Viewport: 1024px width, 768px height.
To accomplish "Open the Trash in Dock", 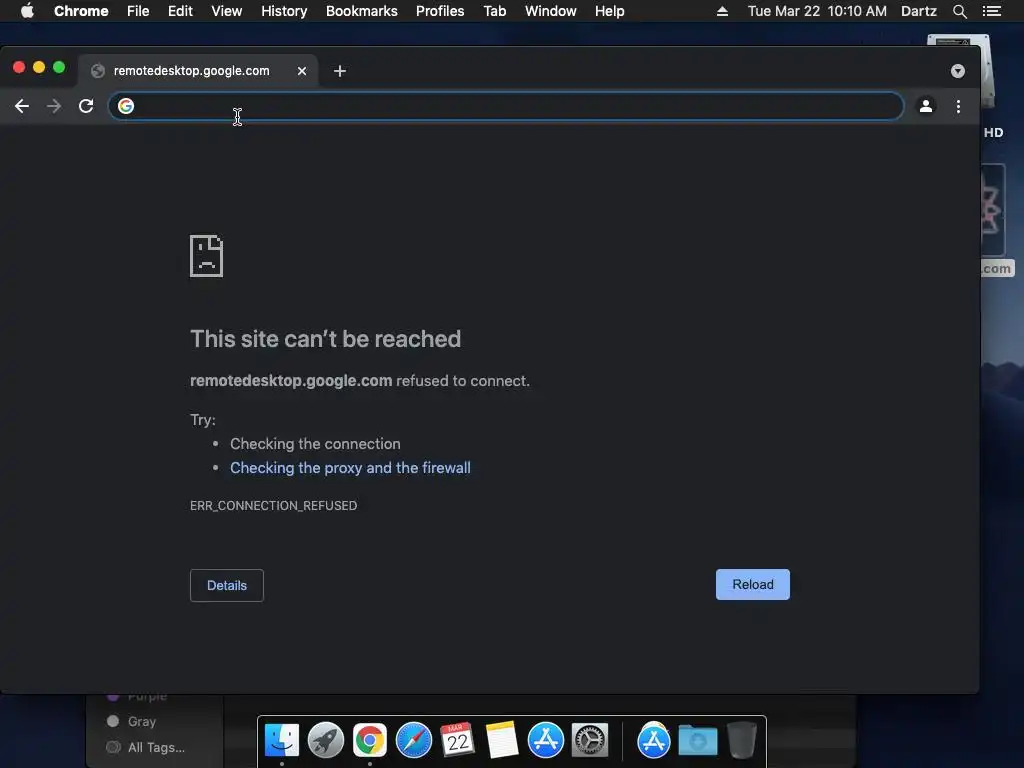I will [742, 740].
